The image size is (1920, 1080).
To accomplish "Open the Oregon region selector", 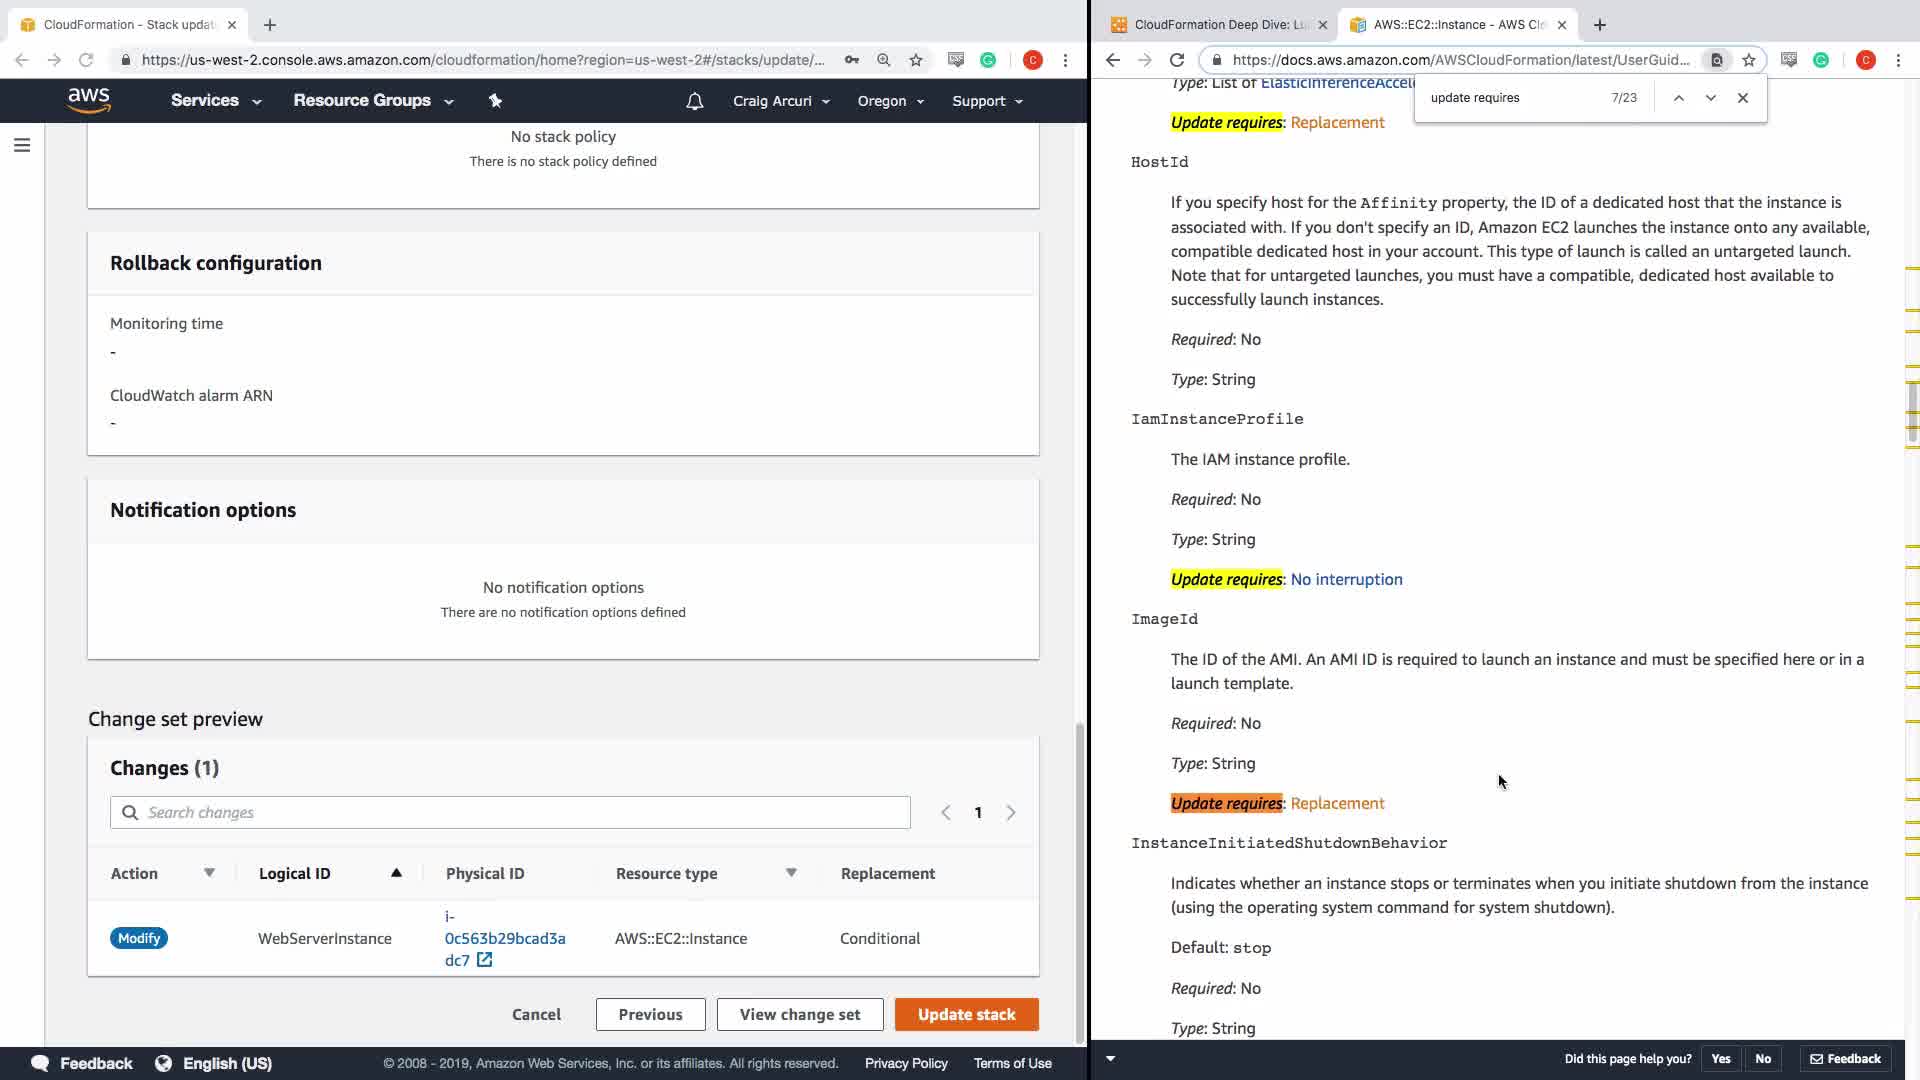I will pos(890,101).
